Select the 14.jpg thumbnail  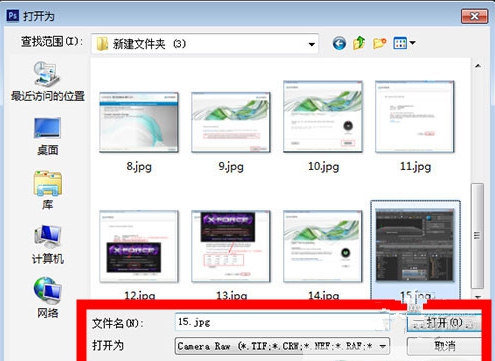[x=323, y=246]
